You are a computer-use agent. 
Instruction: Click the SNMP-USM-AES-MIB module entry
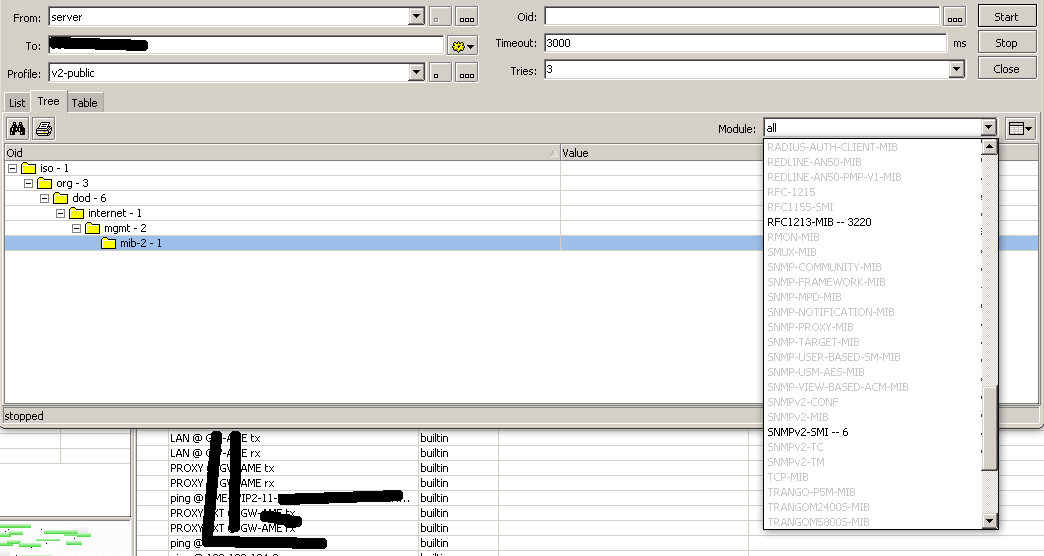point(816,372)
